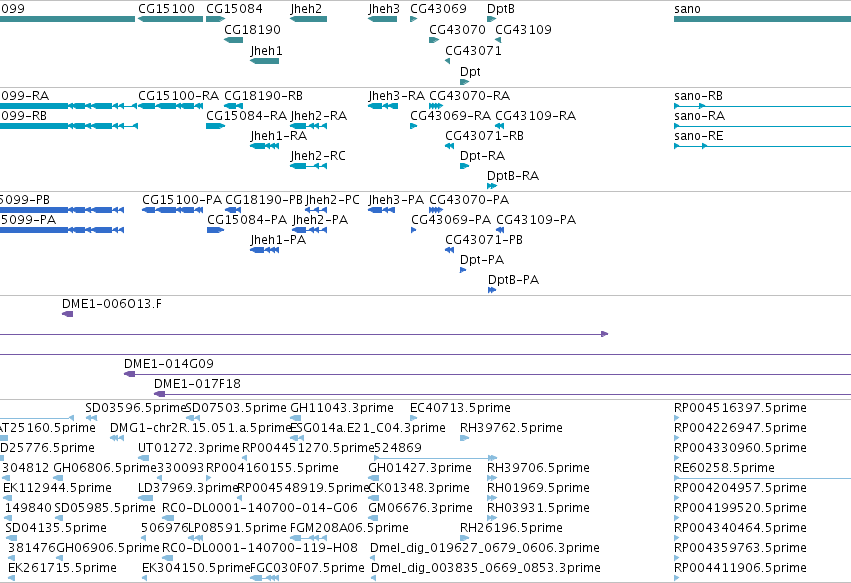The image size is (851, 583).
Task: Select the sano-RB transcript
Action: 763,106
